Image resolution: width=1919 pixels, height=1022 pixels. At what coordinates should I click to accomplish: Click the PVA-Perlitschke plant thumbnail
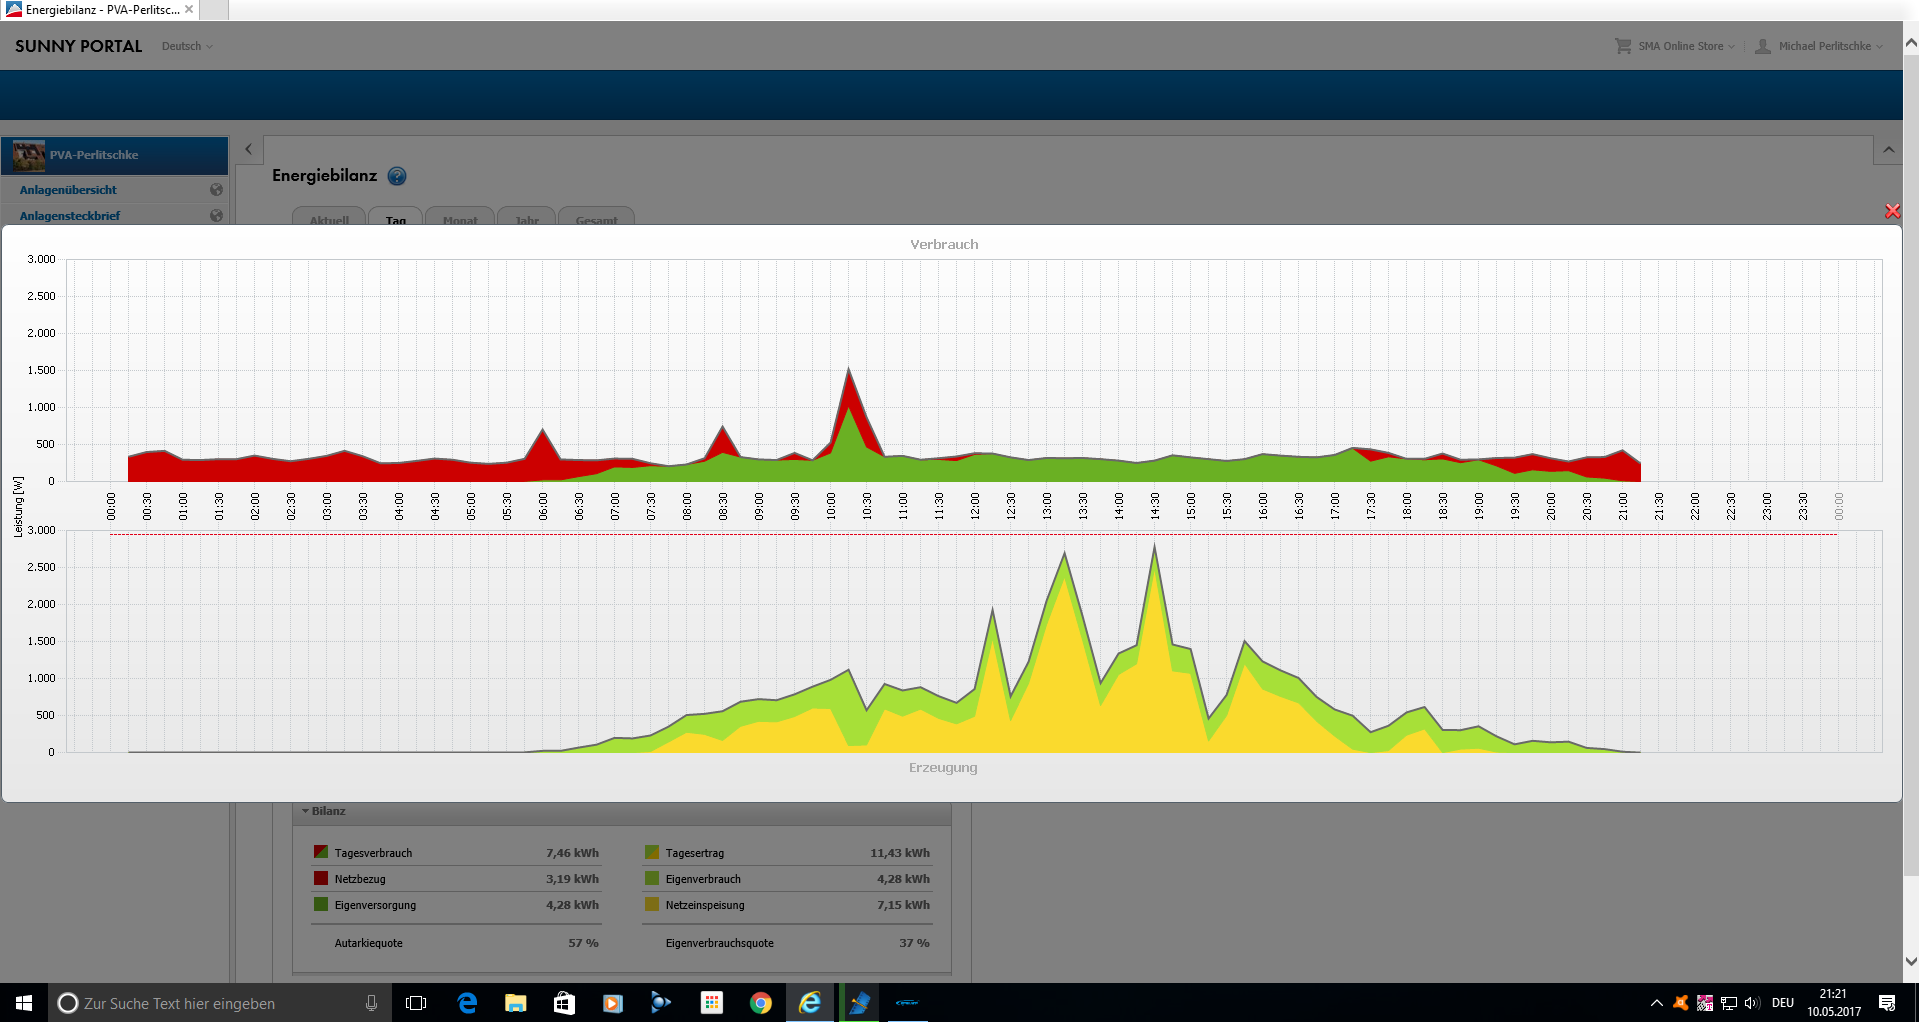(x=29, y=156)
